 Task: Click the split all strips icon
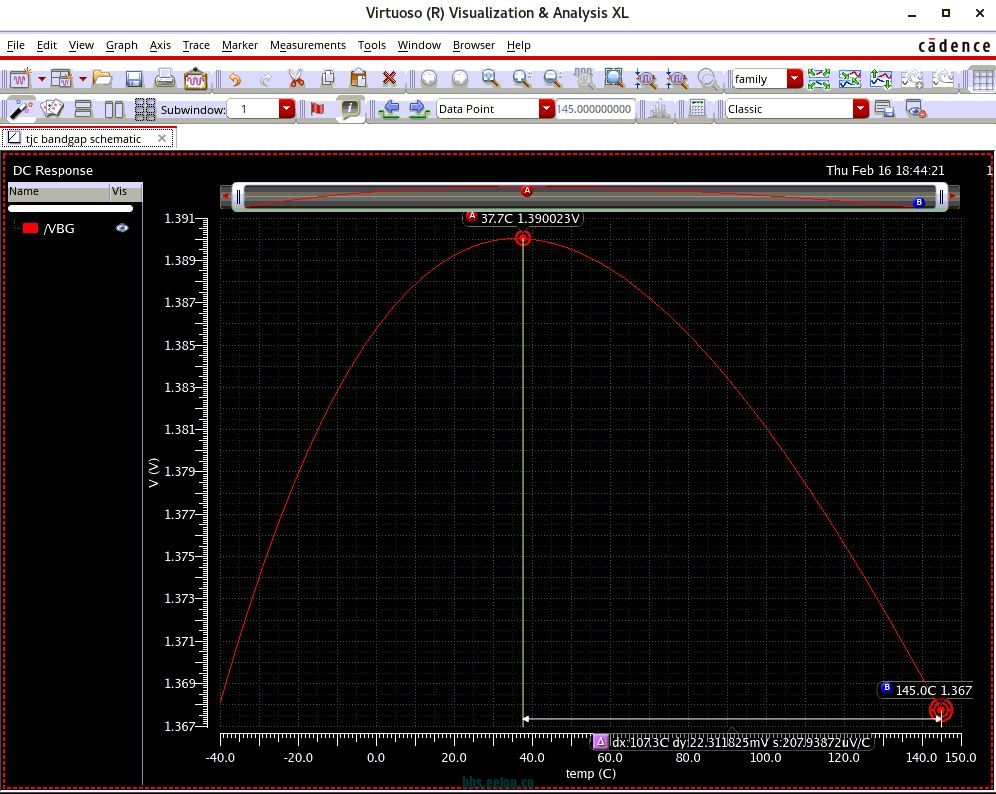click(x=819, y=79)
